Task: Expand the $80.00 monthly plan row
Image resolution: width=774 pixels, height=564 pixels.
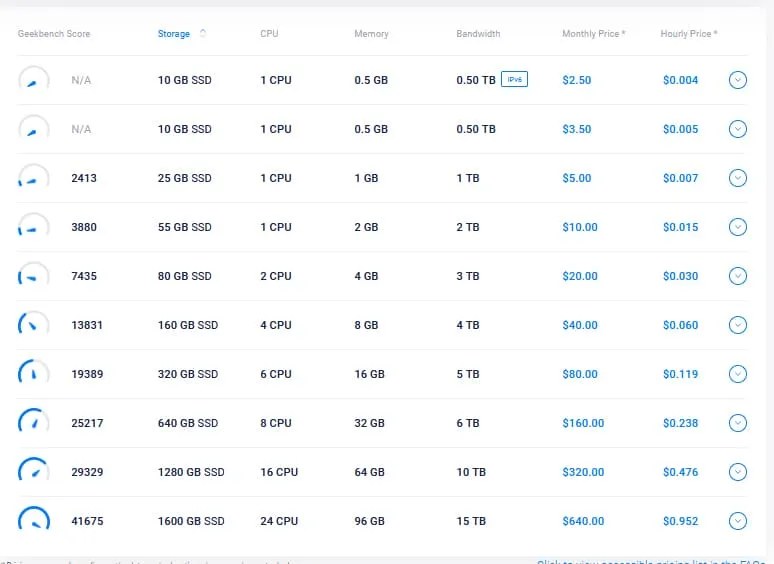Action: 737,374
